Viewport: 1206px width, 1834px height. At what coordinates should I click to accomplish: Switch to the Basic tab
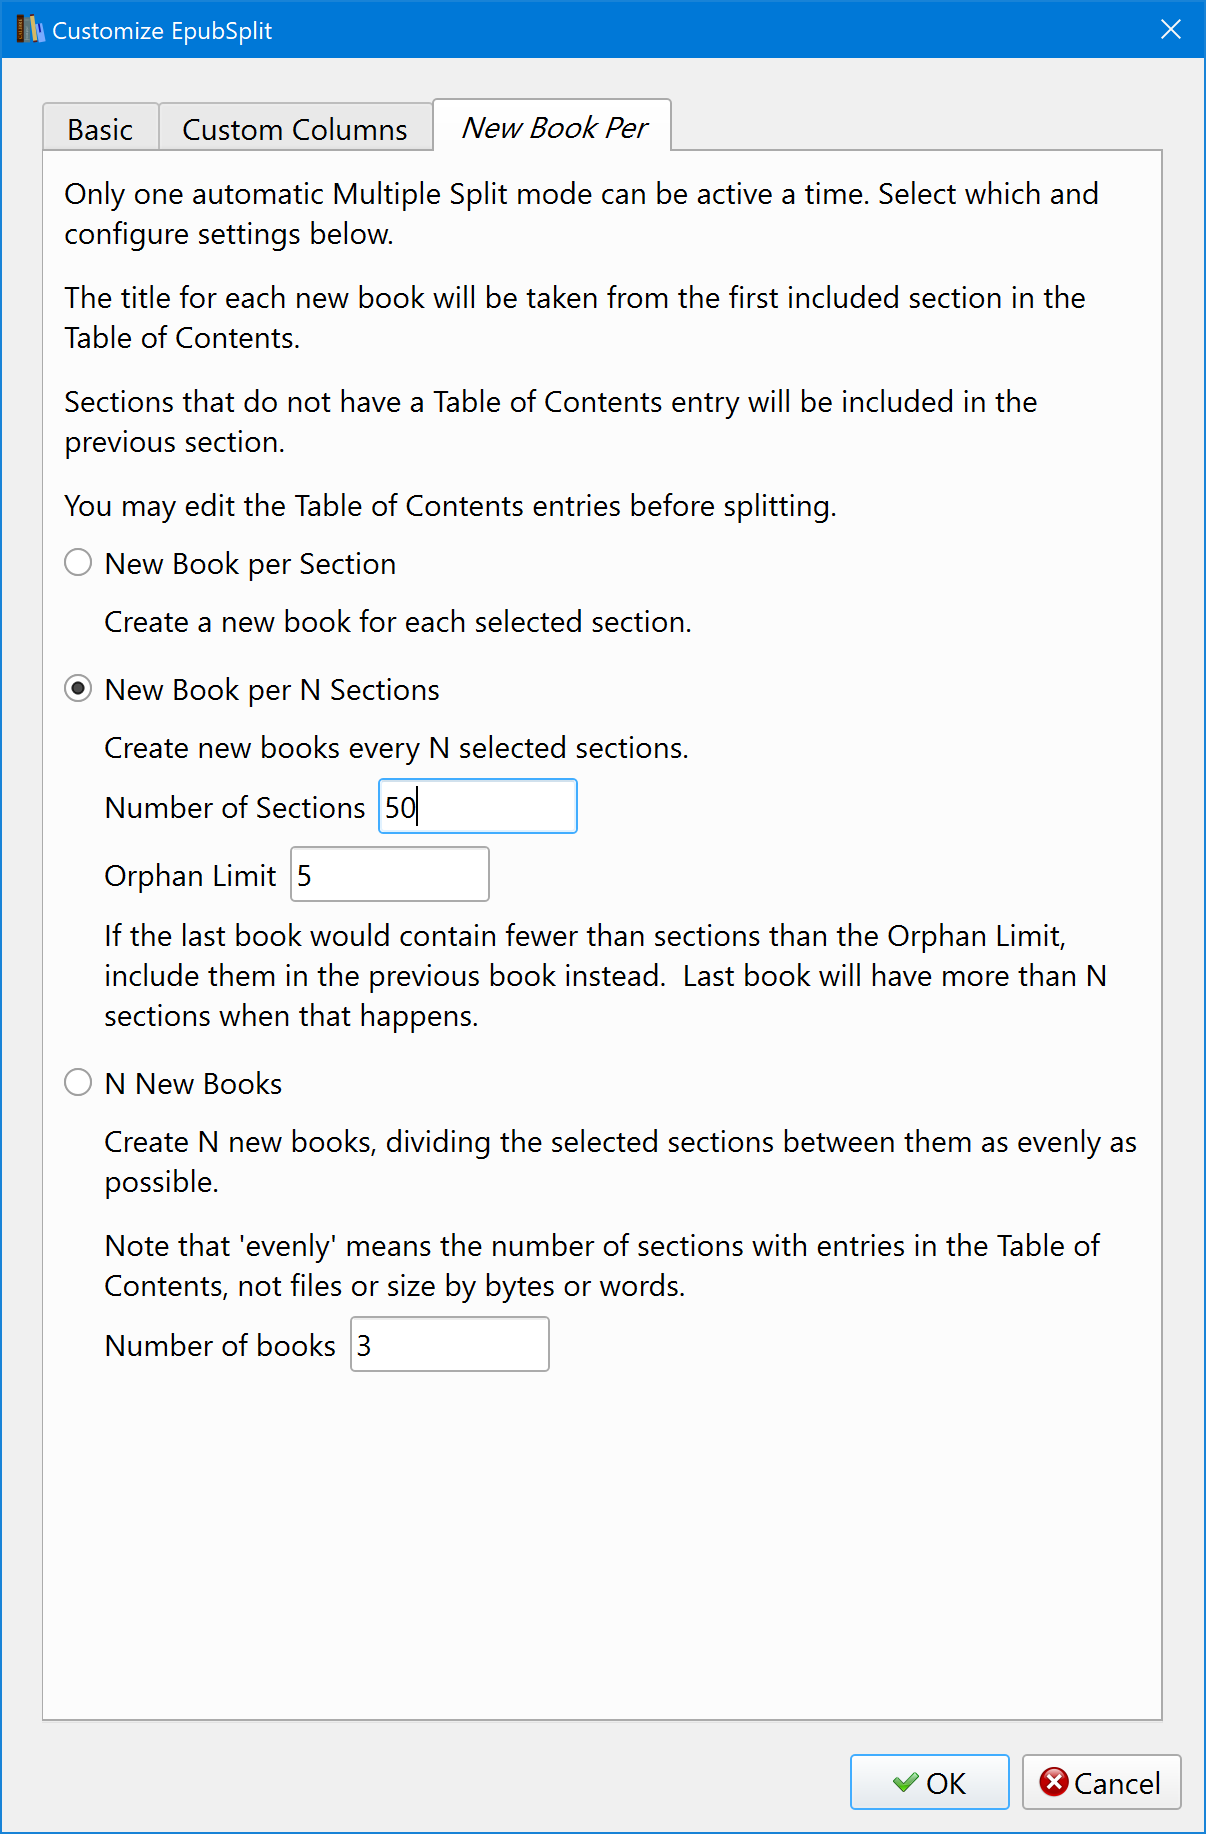coord(100,129)
